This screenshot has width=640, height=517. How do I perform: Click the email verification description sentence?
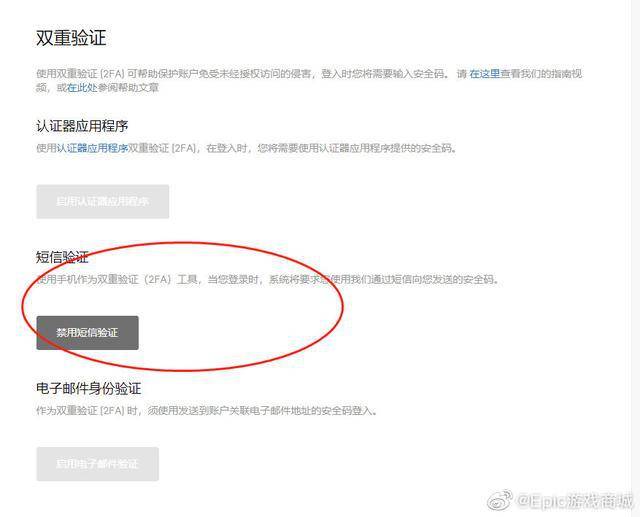point(207,410)
